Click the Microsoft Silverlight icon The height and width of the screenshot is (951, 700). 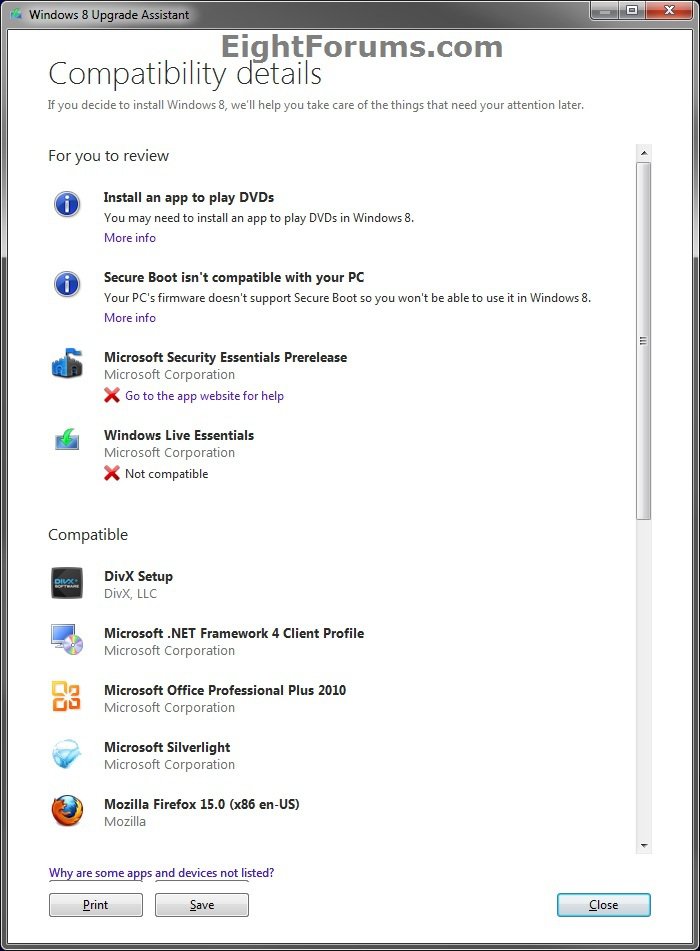pos(67,754)
